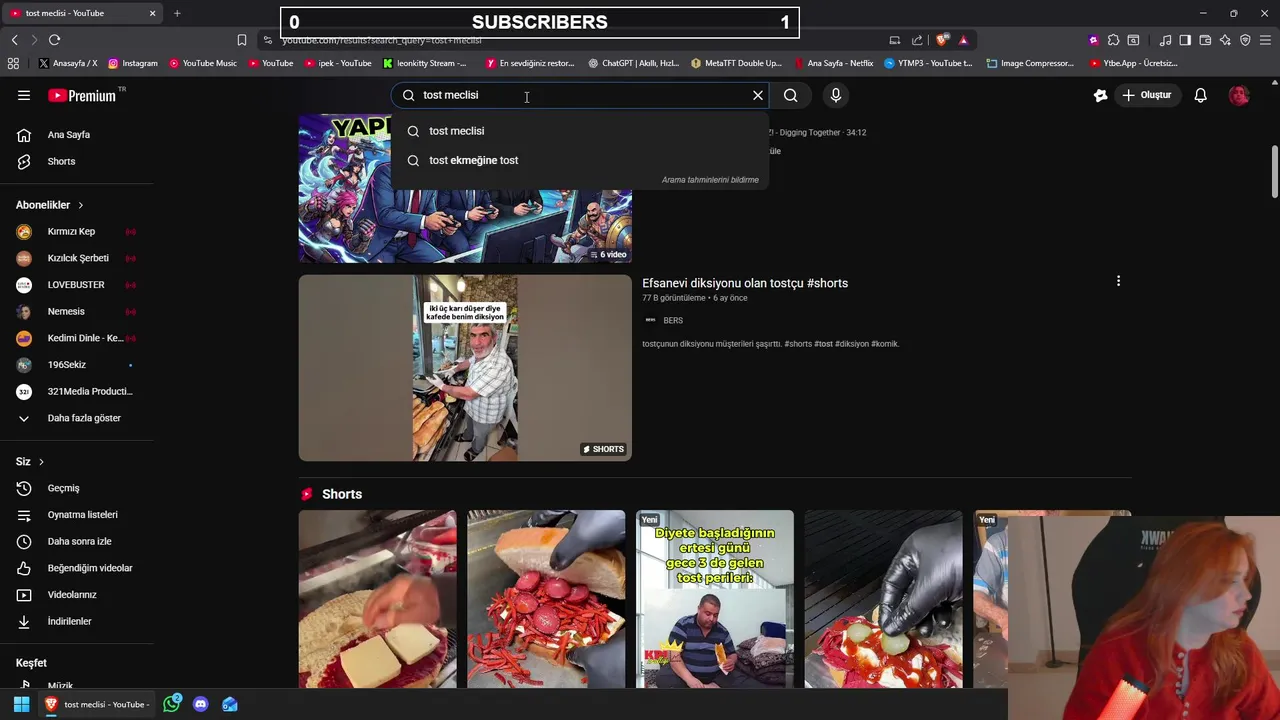Start voice search with the microphone icon
1280x720 pixels.
tap(836, 95)
